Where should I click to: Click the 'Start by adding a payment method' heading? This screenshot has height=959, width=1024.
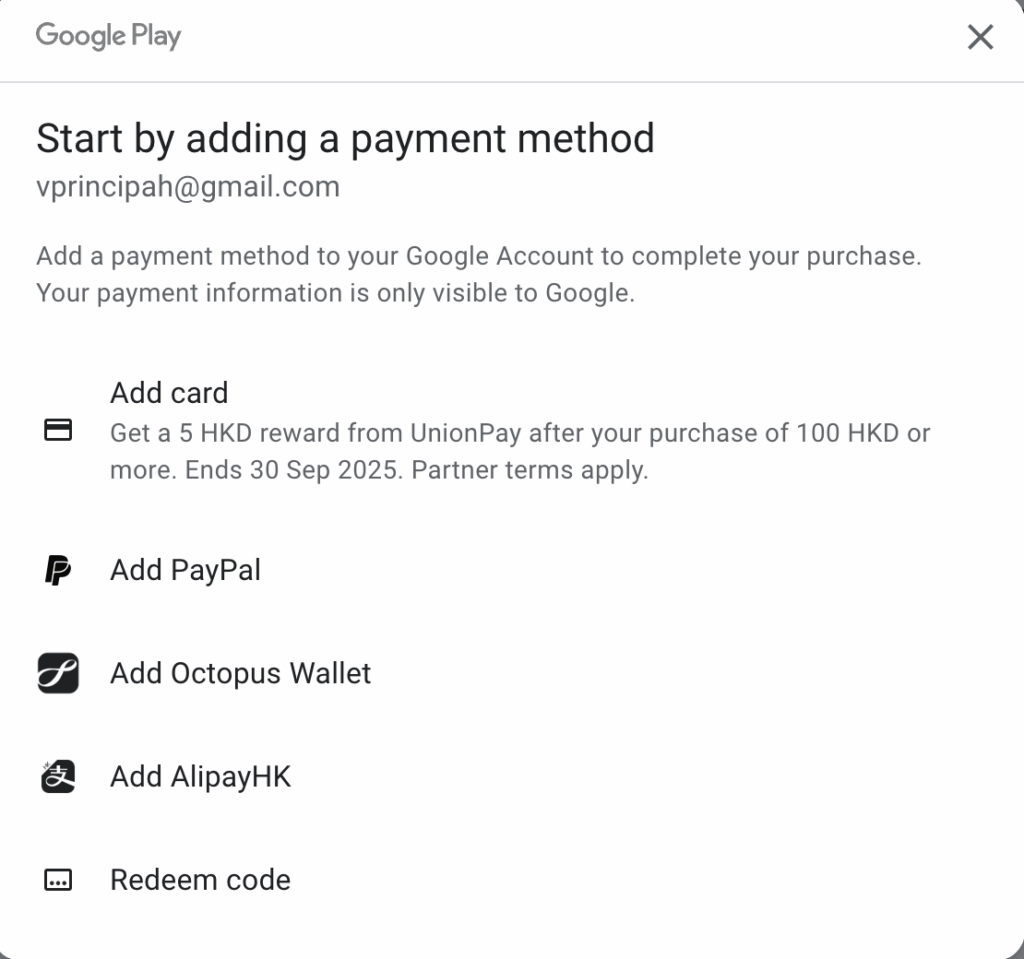[x=345, y=138]
